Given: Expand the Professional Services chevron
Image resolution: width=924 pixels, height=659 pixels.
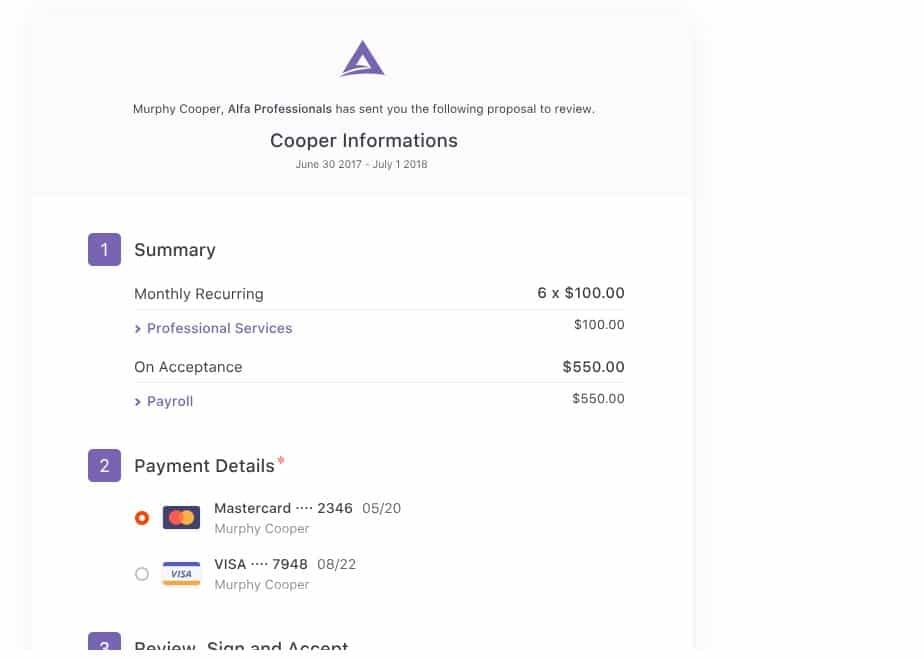Looking at the screenshot, I should tap(138, 329).
